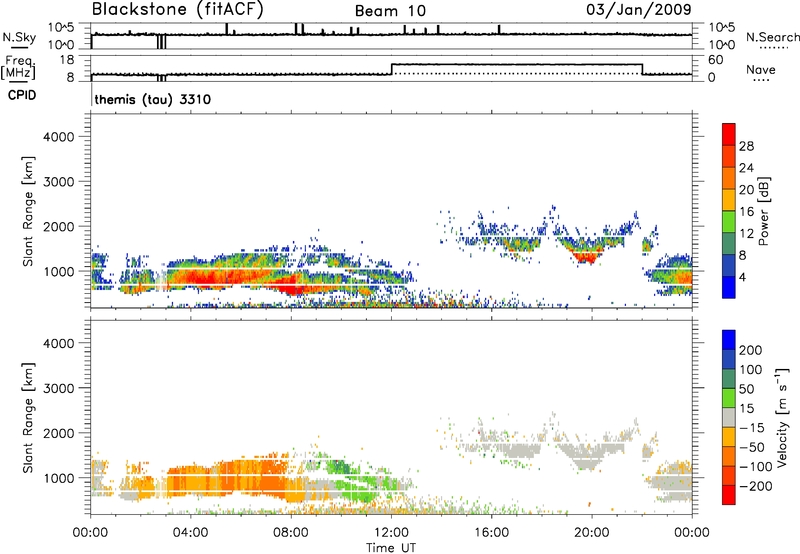This screenshot has width=800, height=554.
Task: Click the red top segment of Power colorbar
Action: point(729,134)
